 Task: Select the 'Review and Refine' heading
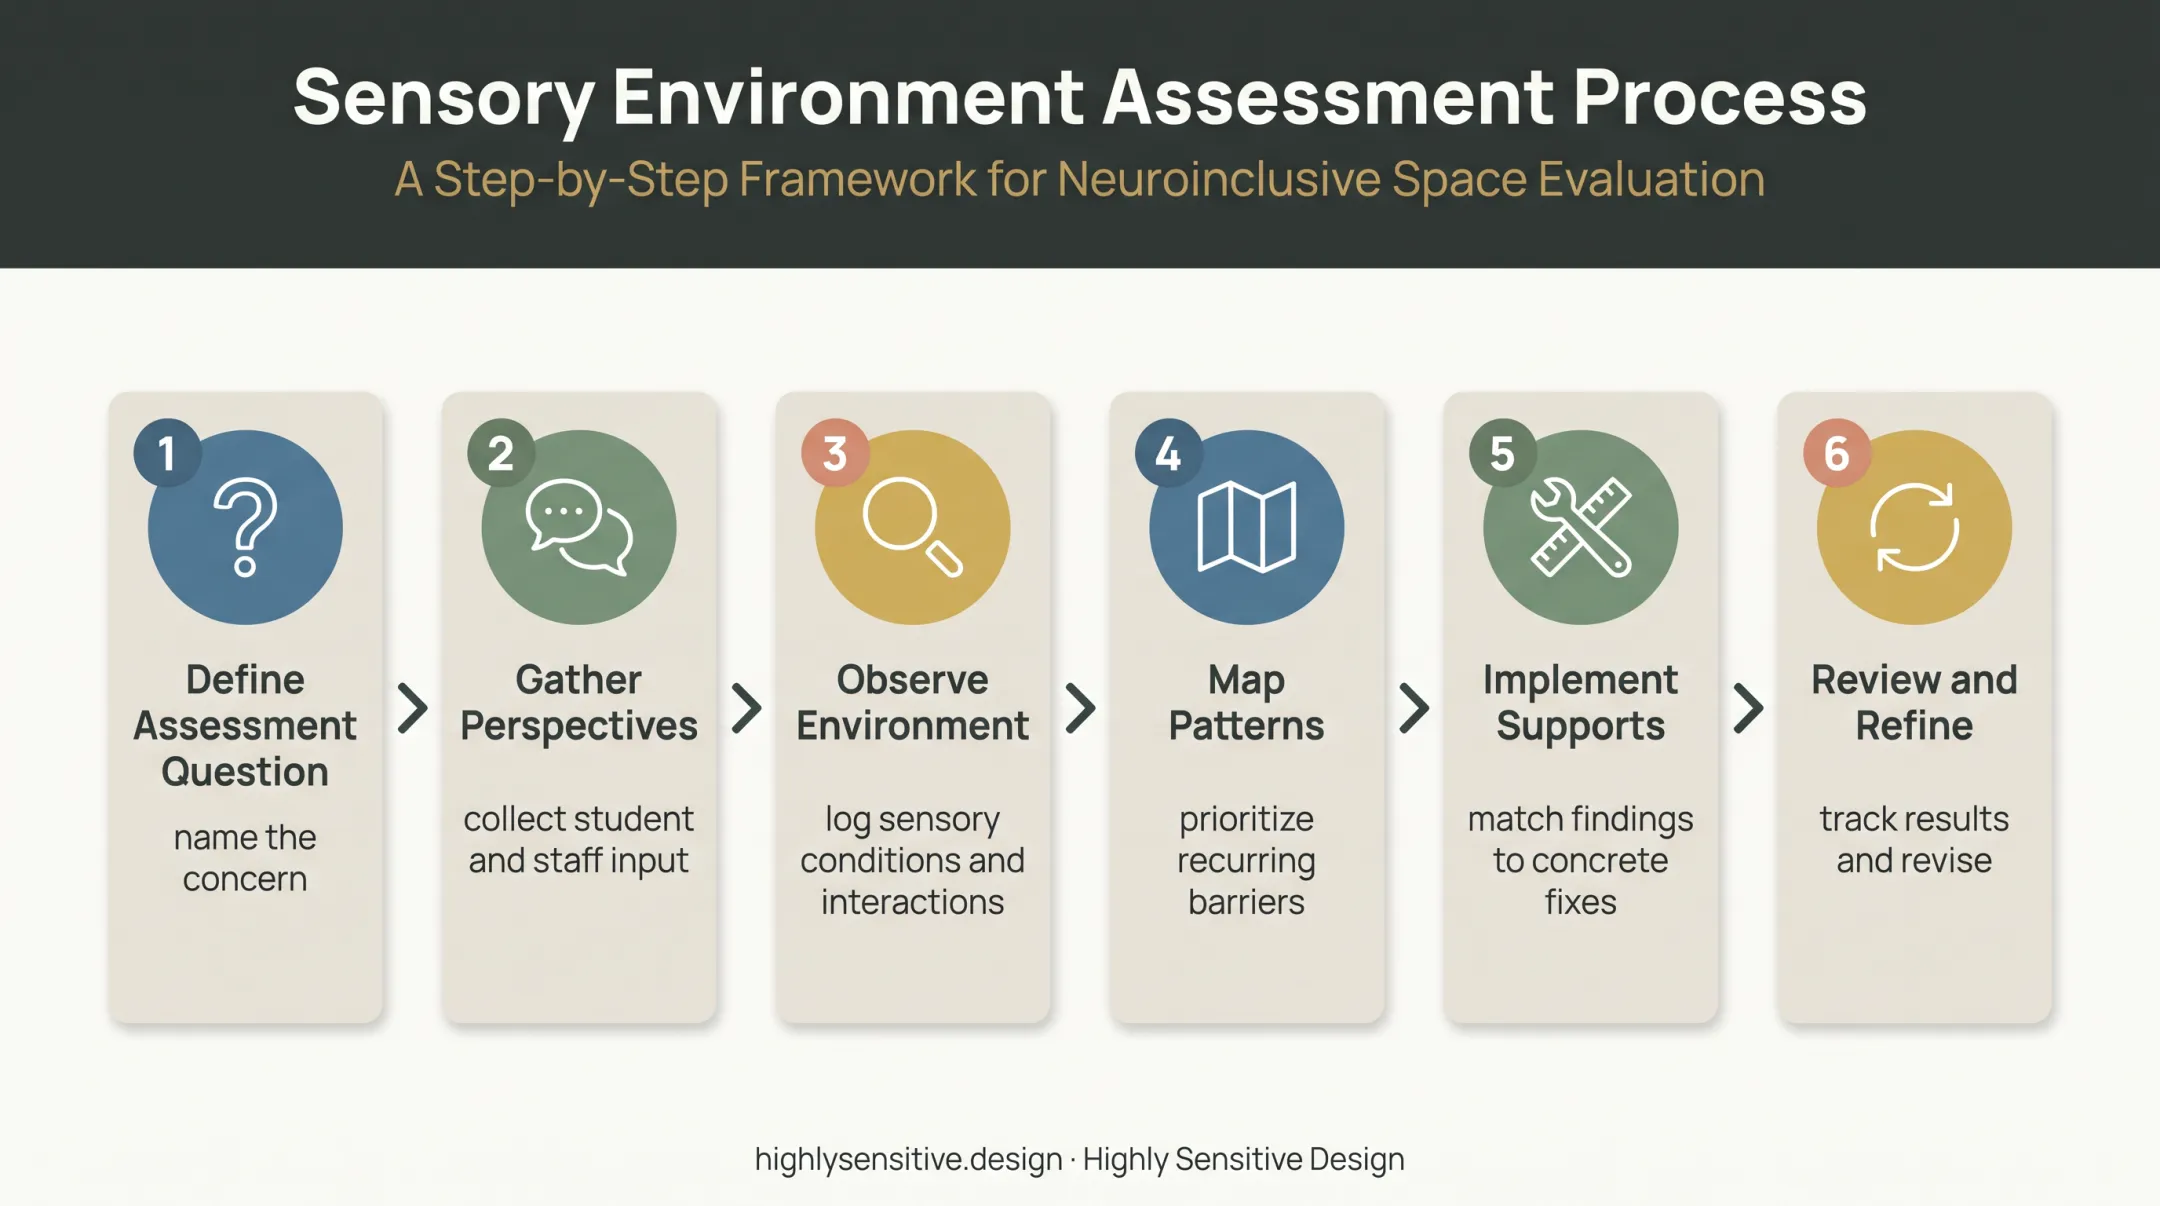click(1914, 703)
